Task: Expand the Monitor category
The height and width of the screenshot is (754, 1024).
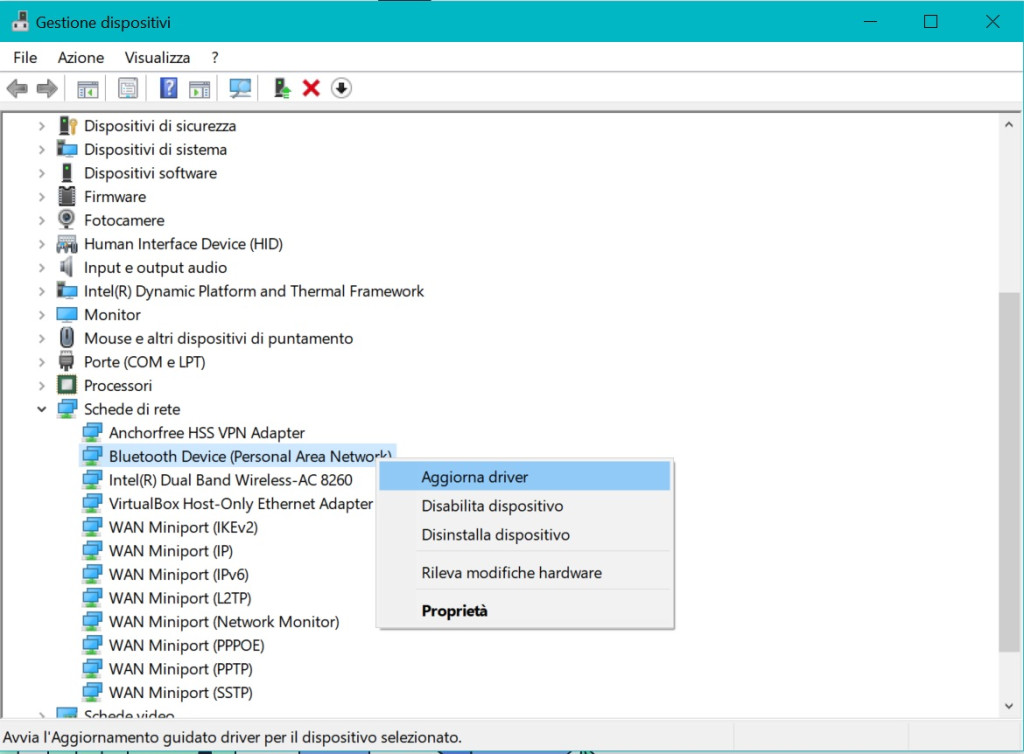Action: pos(42,315)
